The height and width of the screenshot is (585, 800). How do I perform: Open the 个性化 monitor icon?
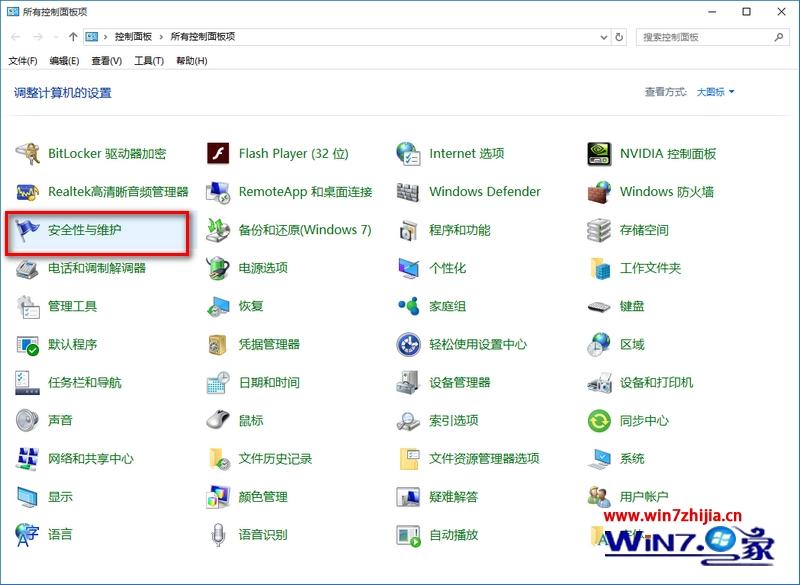409,268
